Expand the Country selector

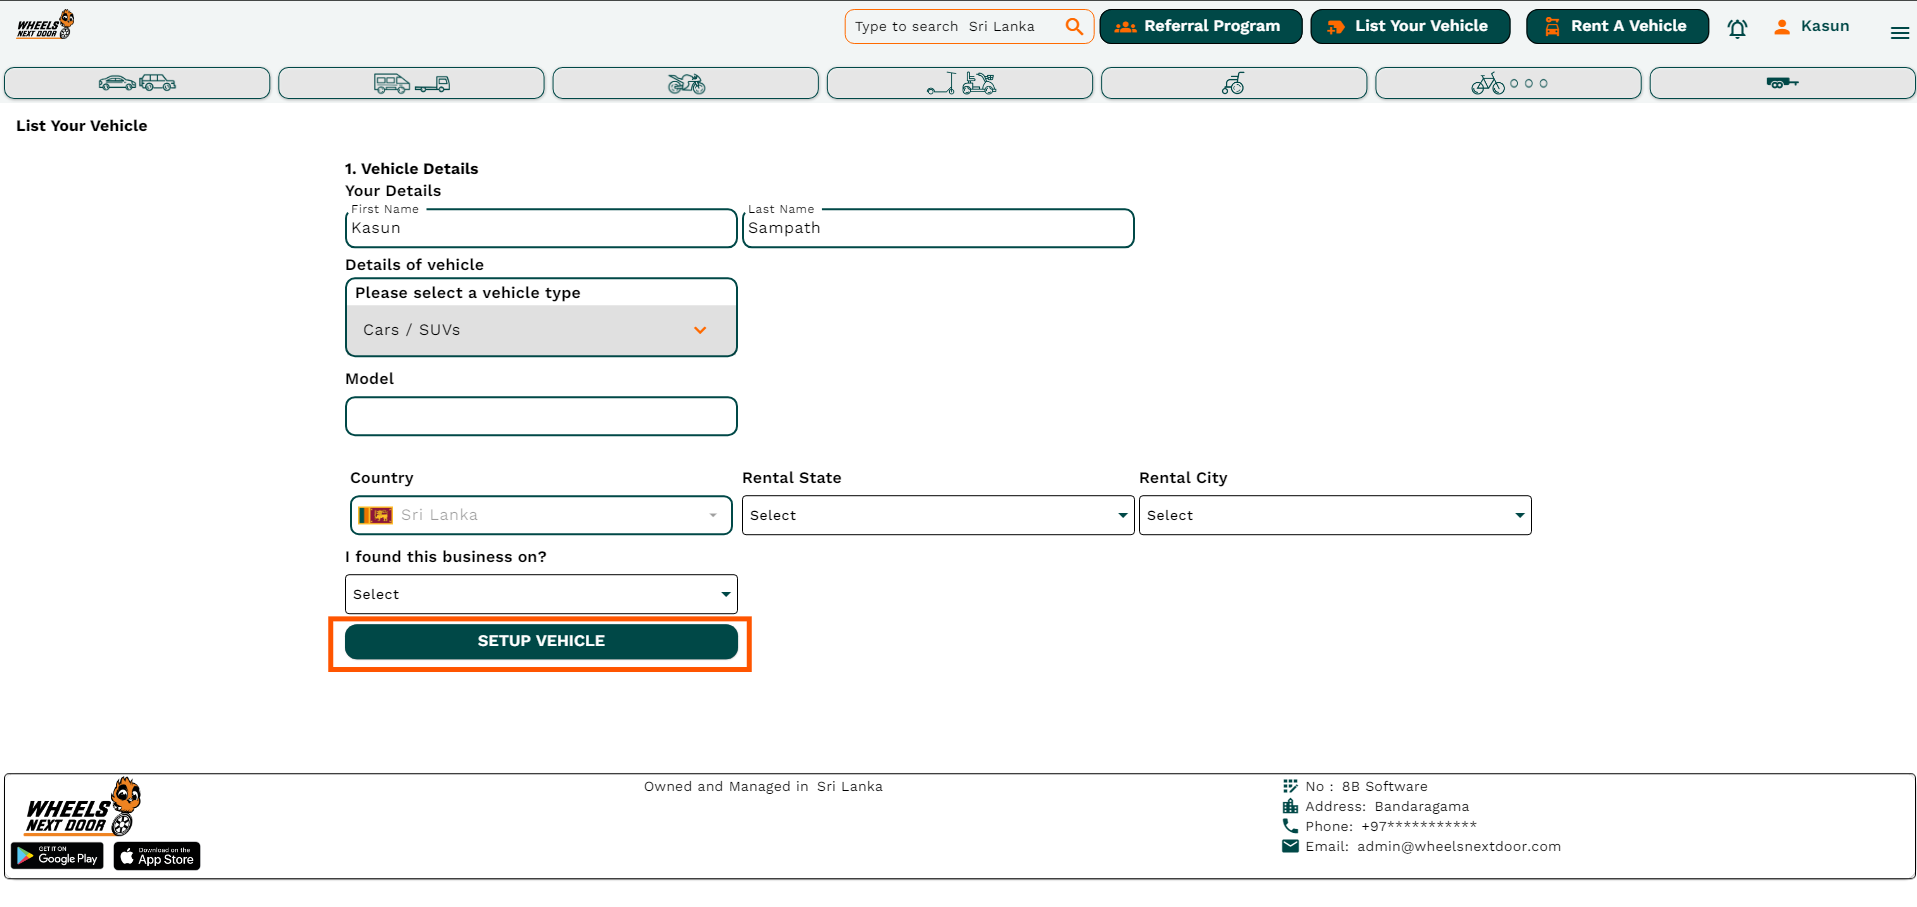tap(541, 515)
